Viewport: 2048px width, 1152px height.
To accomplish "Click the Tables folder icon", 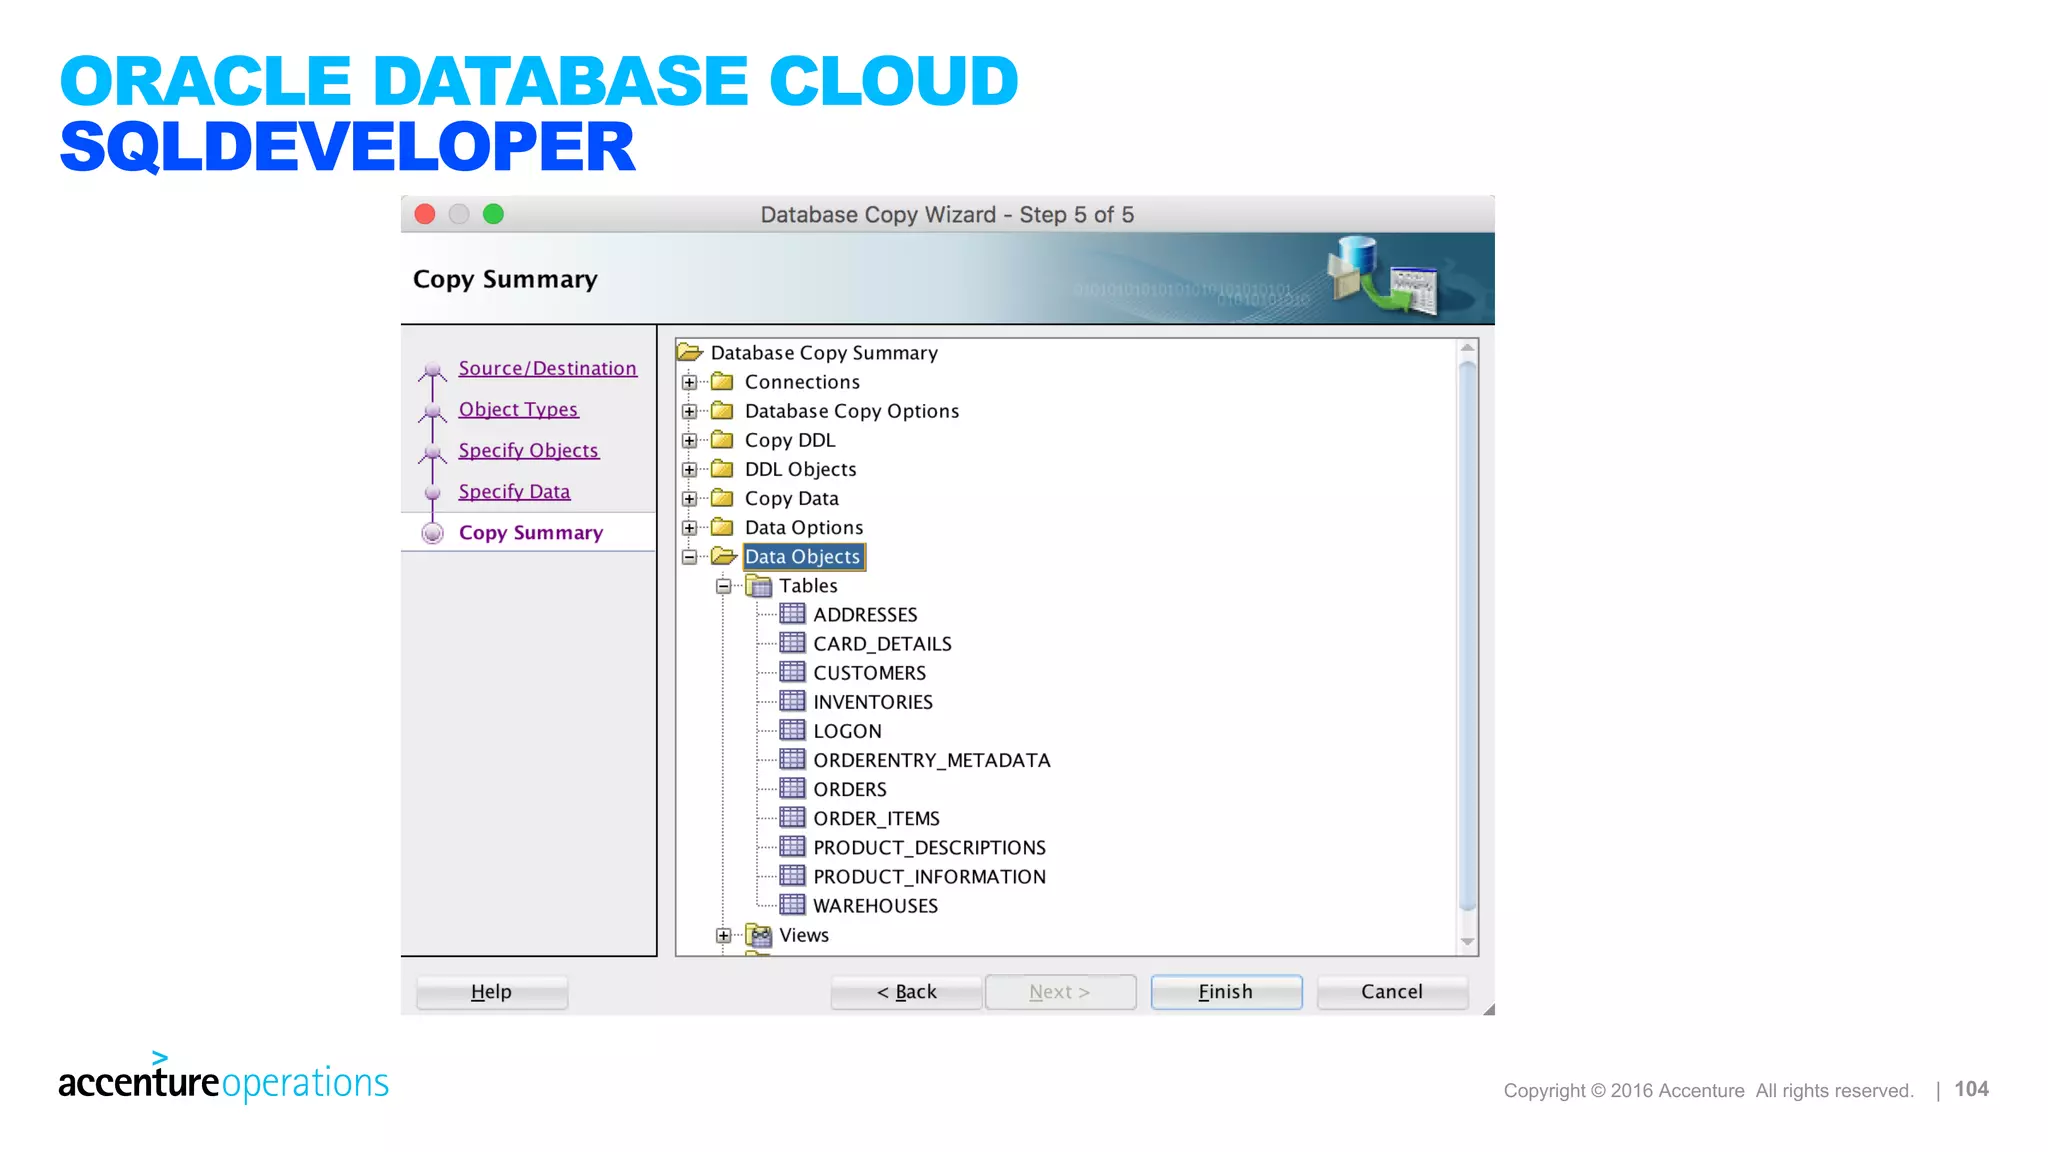I will (x=759, y=585).
